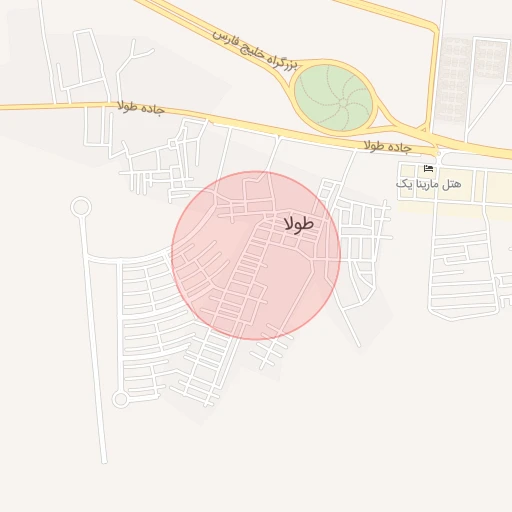
Task: Click the center of the park's spiral paths
Action: coord(343,102)
